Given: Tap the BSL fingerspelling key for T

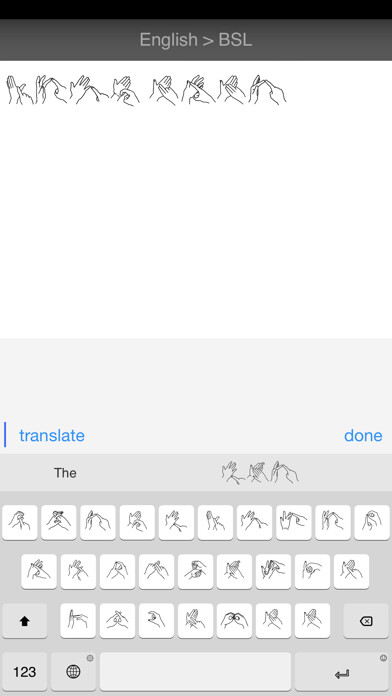Looking at the screenshot, I should (x=176, y=522).
